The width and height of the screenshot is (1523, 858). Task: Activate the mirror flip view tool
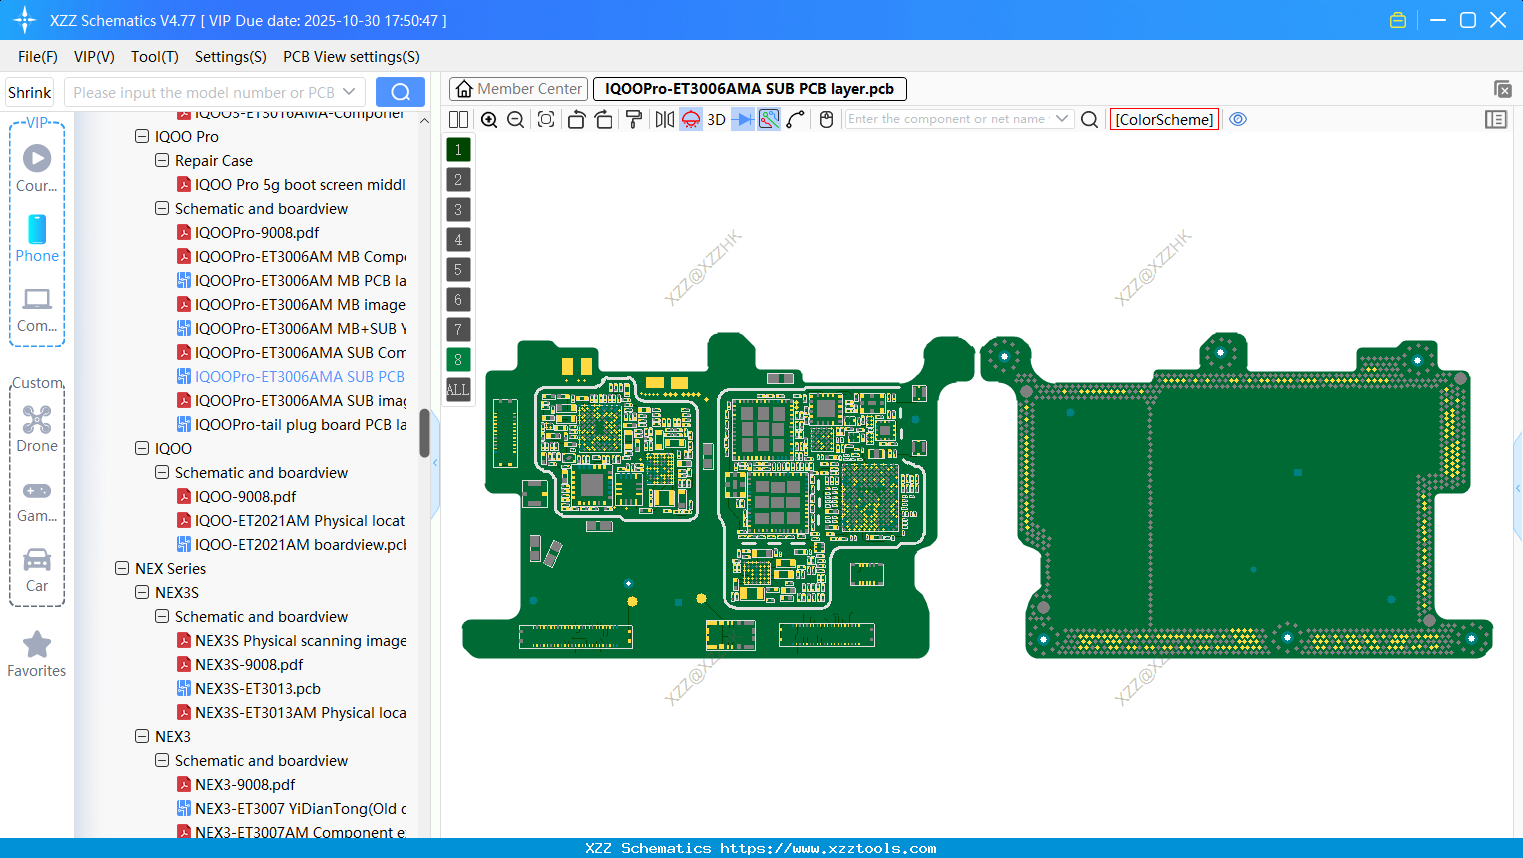coord(663,119)
